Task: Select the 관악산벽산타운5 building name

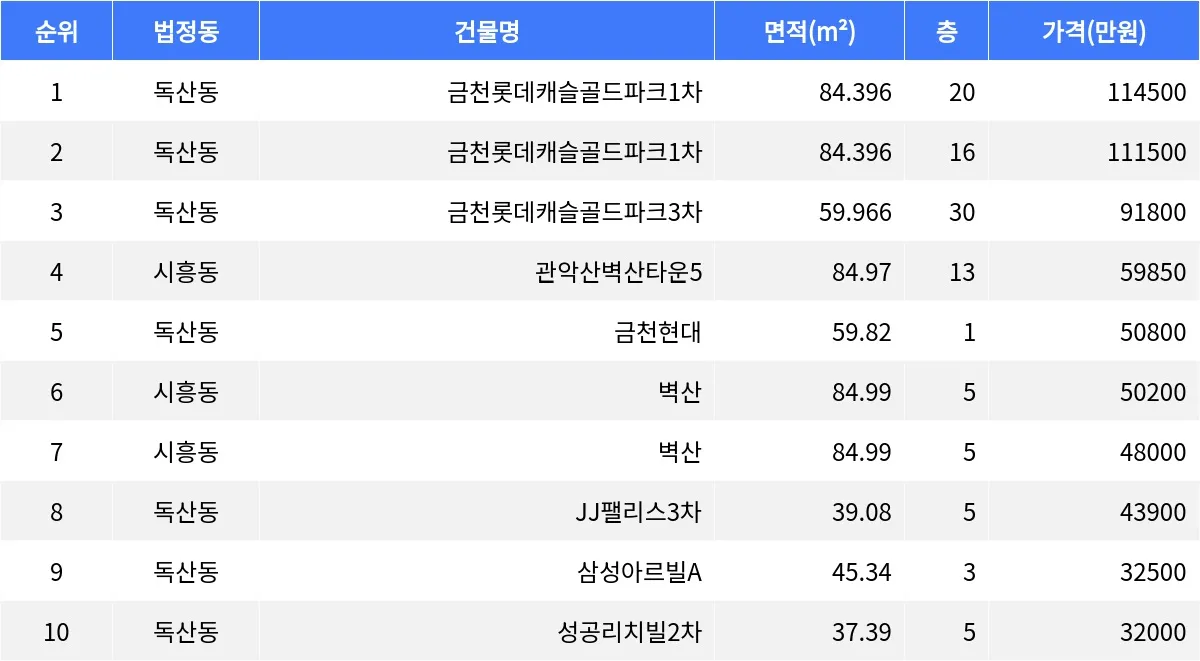Action: (x=618, y=273)
